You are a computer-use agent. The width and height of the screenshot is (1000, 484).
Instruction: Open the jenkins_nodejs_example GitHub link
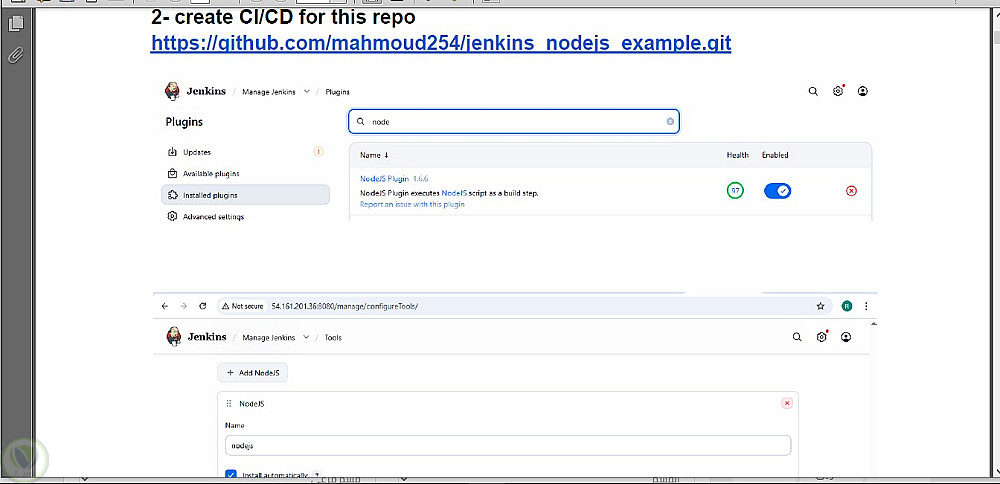point(441,43)
